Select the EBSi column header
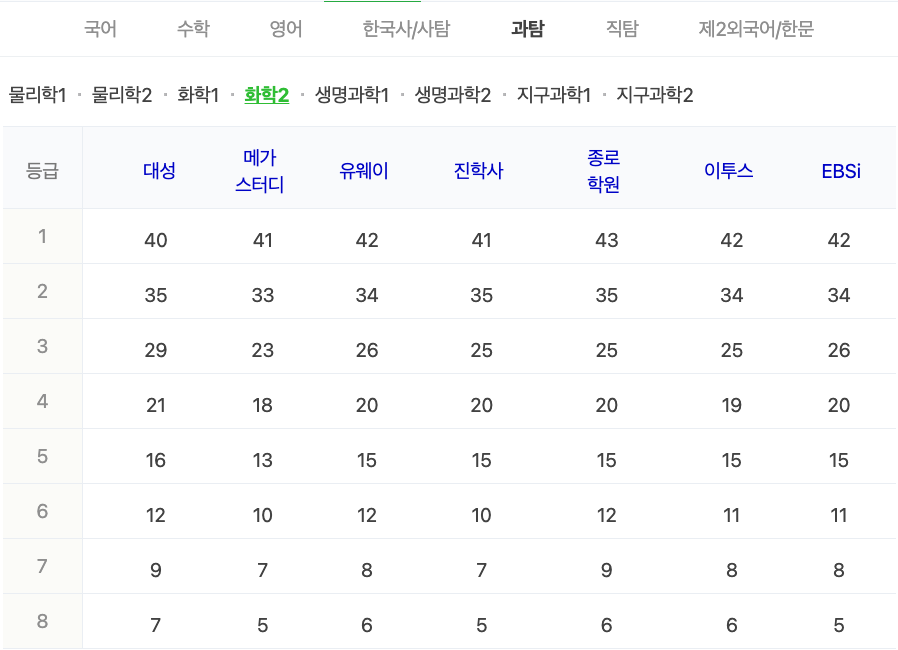The width and height of the screenshot is (898, 650). (x=840, y=170)
